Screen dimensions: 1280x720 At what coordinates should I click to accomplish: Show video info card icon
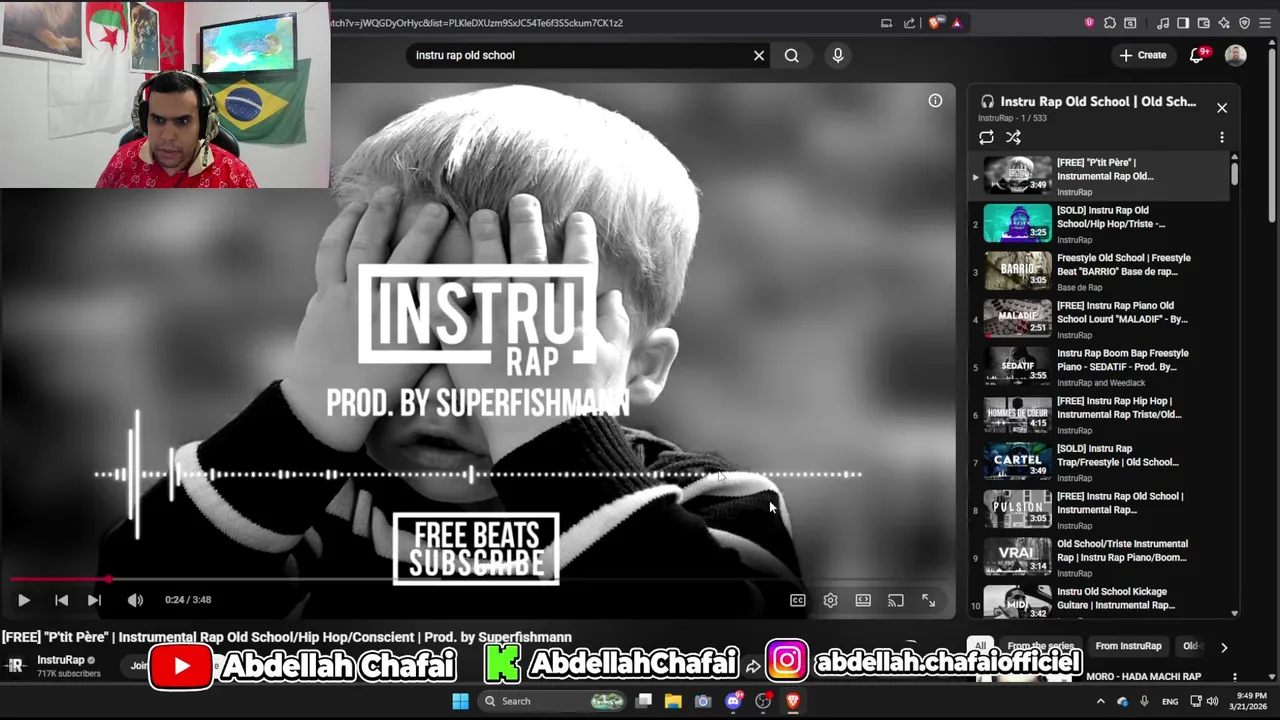[935, 100]
